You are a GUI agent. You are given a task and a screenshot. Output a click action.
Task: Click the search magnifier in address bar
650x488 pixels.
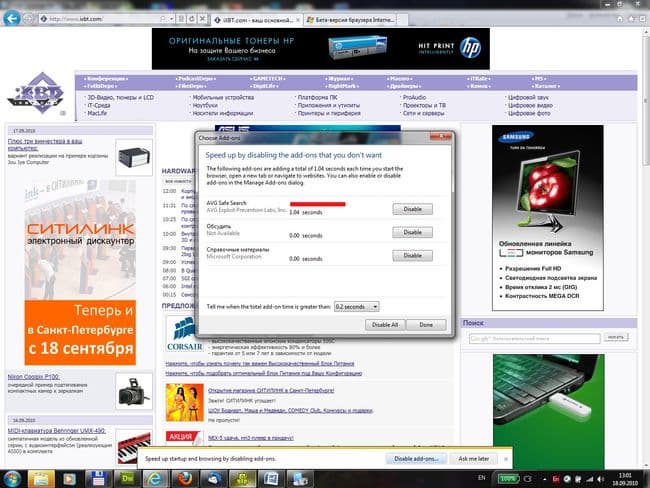point(162,19)
